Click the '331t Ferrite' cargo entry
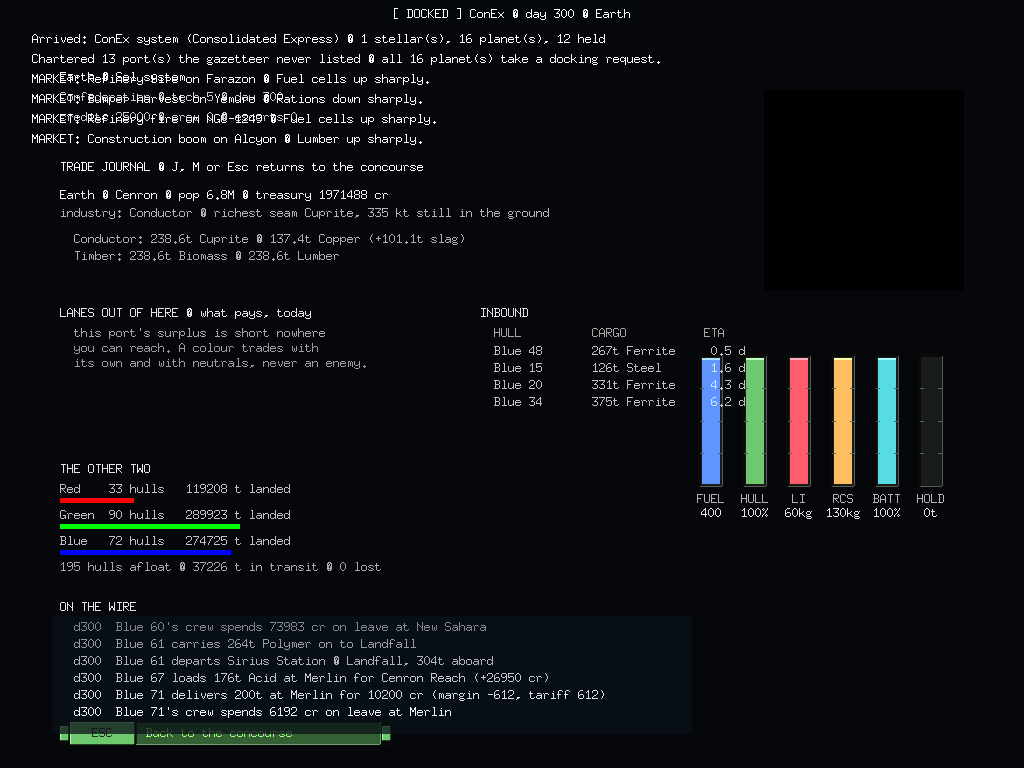The height and width of the screenshot is (768, 1024). pyautogui.click(x=633, y=385)
